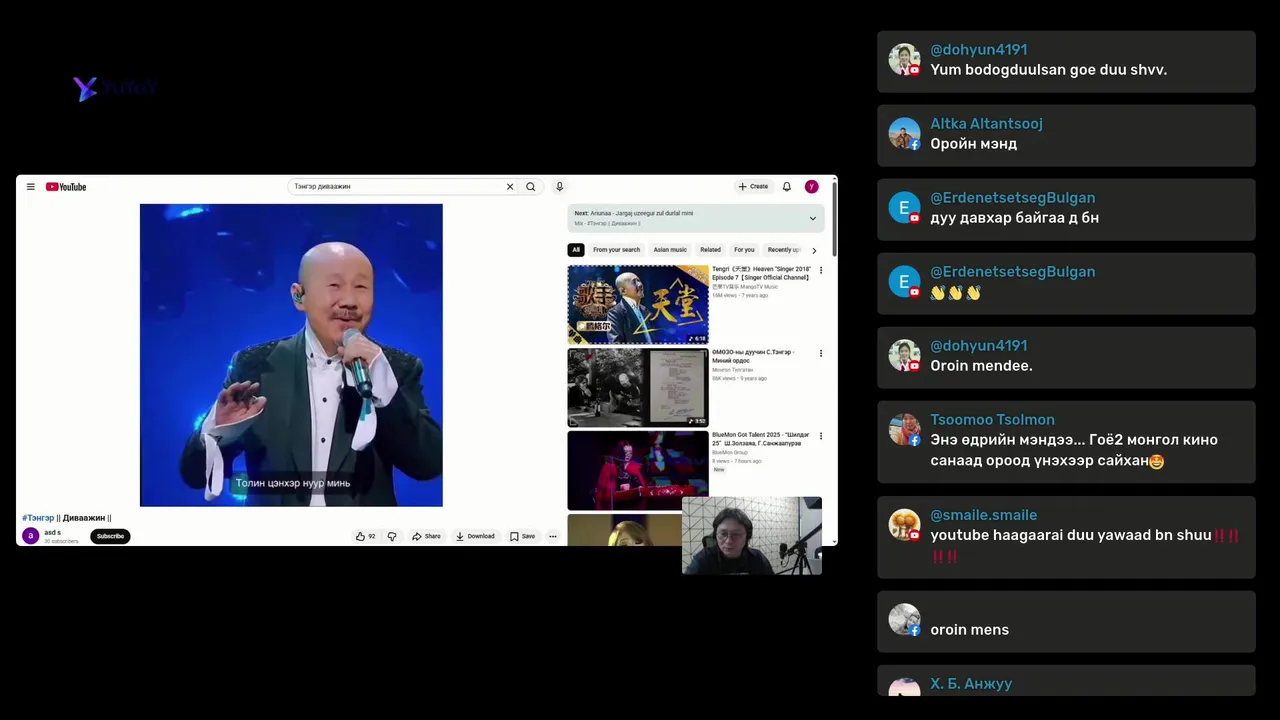Viewport: 1280px width, 720px height.
Task: Select the comment 'Оройн мэнд'
Action: pyautogui.click(x=974, y=144)
